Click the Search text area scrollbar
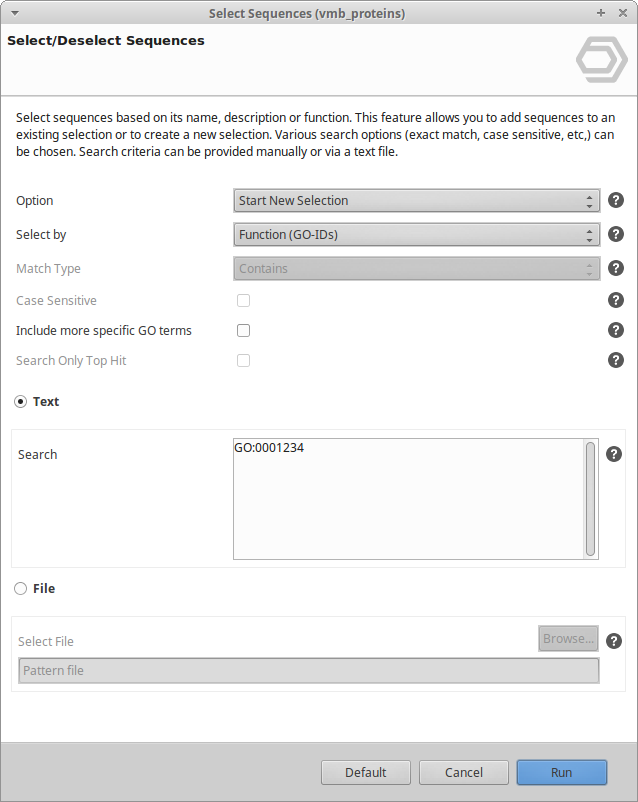The height and width of the screenshot is (802, 638). tap(591, 498)
